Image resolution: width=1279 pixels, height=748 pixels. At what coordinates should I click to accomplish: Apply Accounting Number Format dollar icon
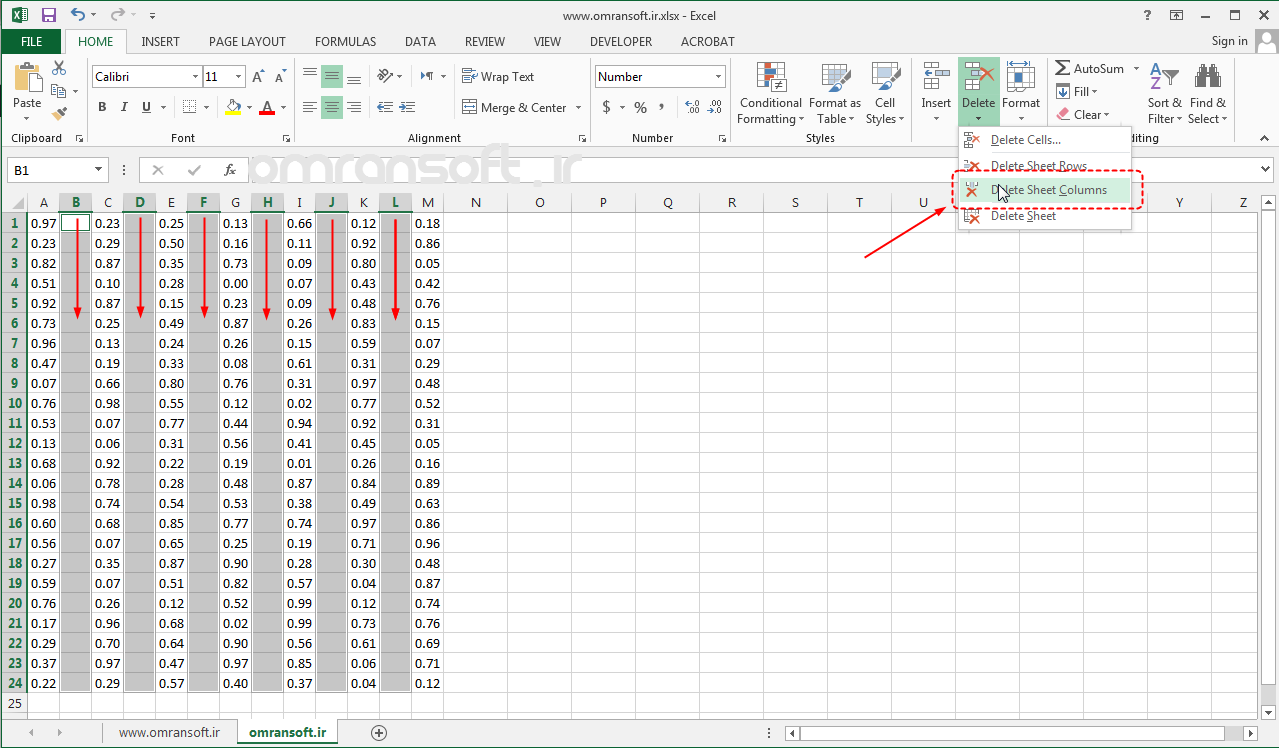coord(607,107)
